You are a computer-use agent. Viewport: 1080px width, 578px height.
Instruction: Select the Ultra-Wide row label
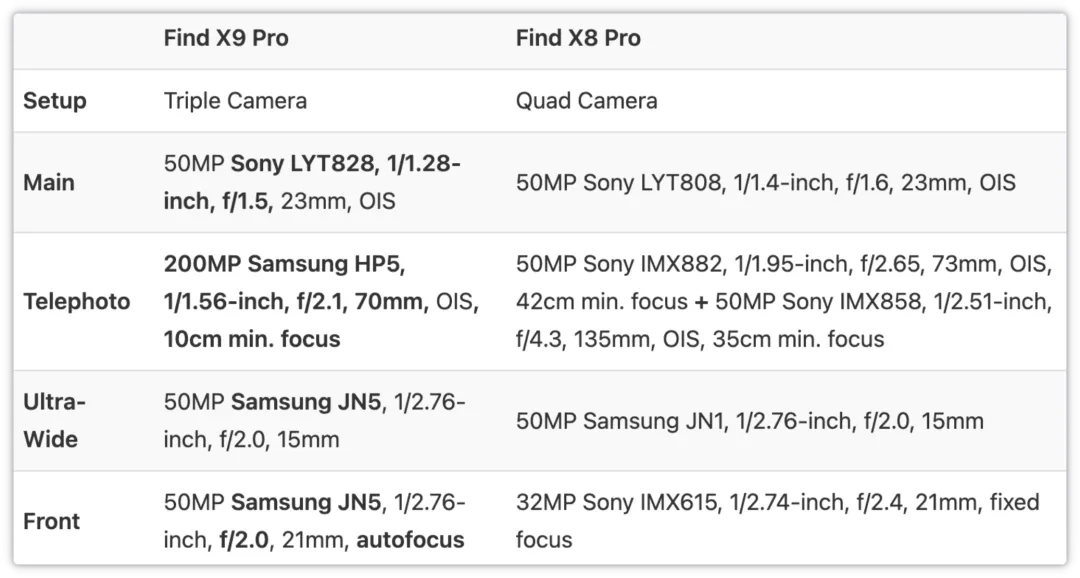pyautogui.click(x=54, y=420)
